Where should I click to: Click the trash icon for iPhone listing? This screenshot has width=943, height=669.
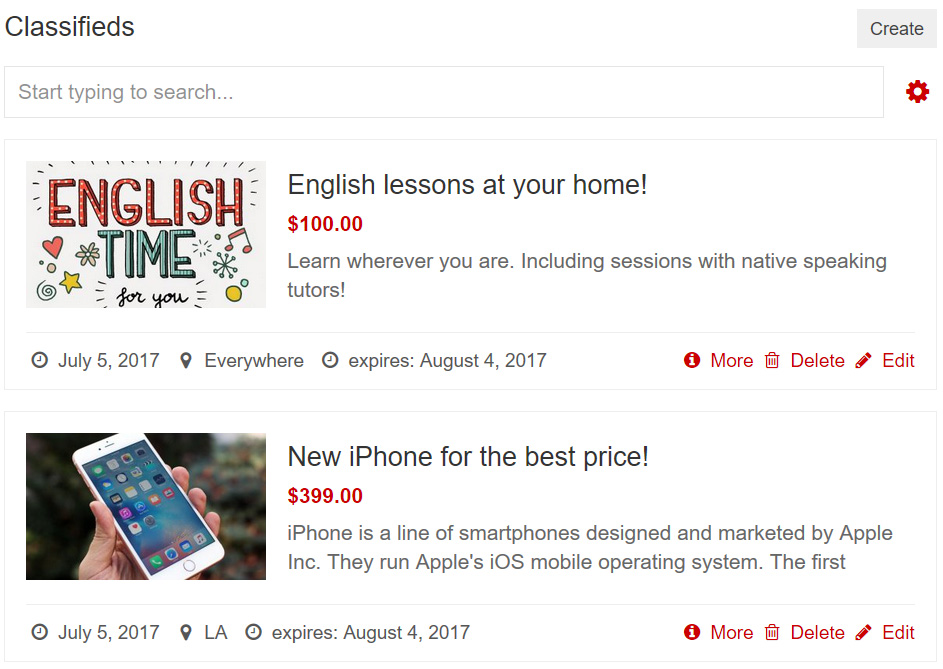[x=772, y=632]
